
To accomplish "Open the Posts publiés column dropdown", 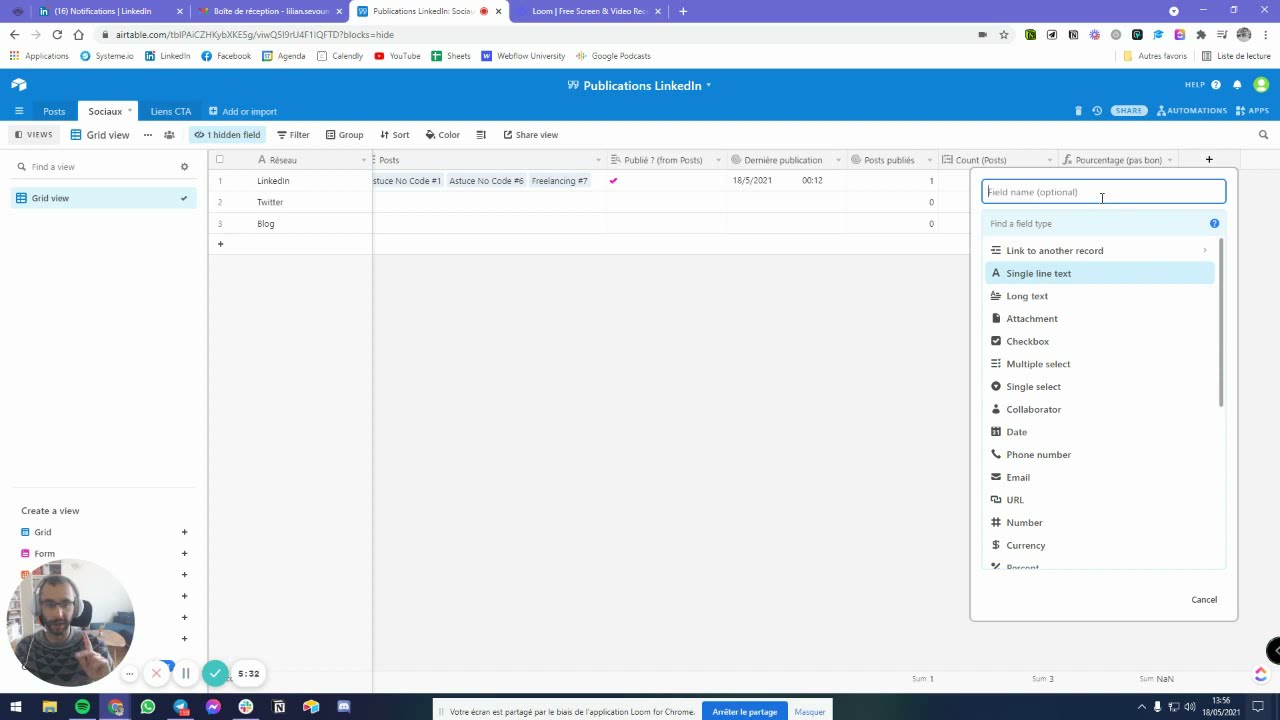I will (929, 160).
